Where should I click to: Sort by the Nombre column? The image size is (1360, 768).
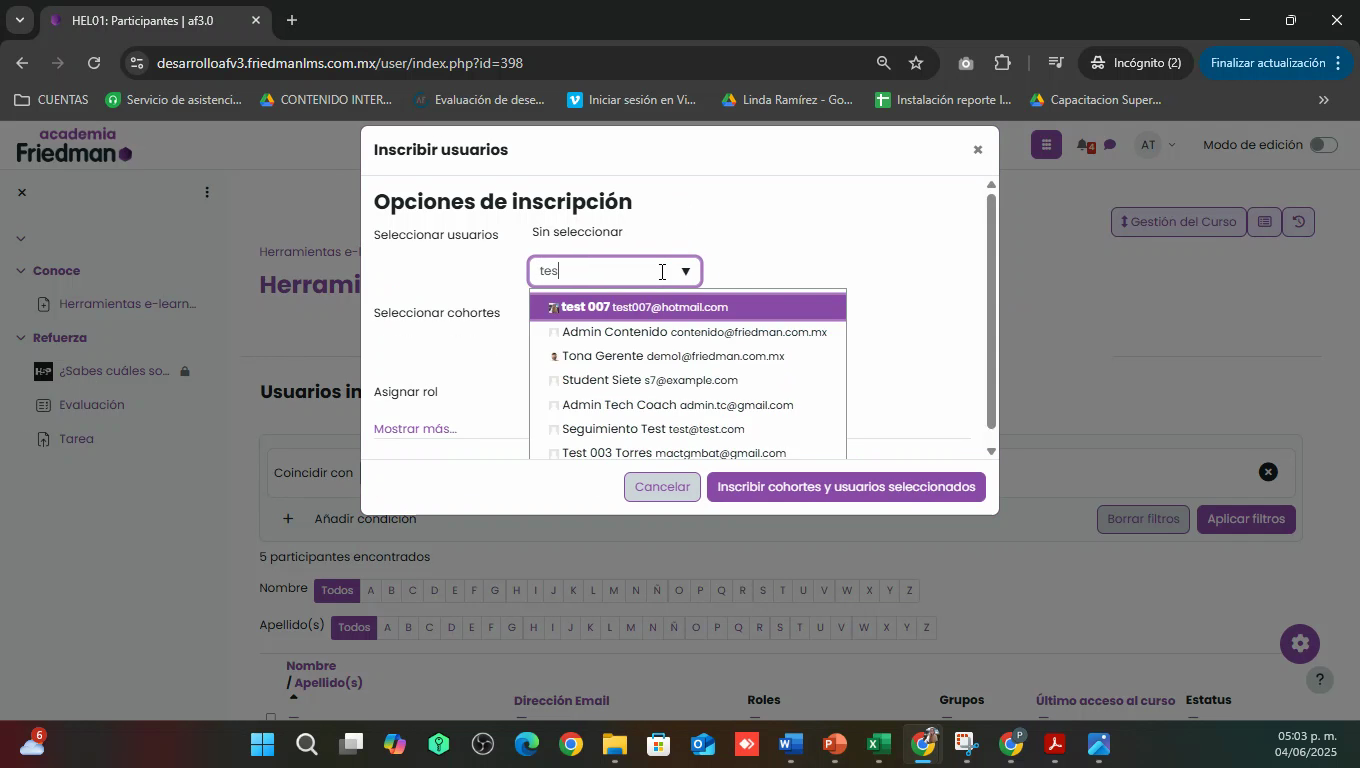click(x=310, y=666)
